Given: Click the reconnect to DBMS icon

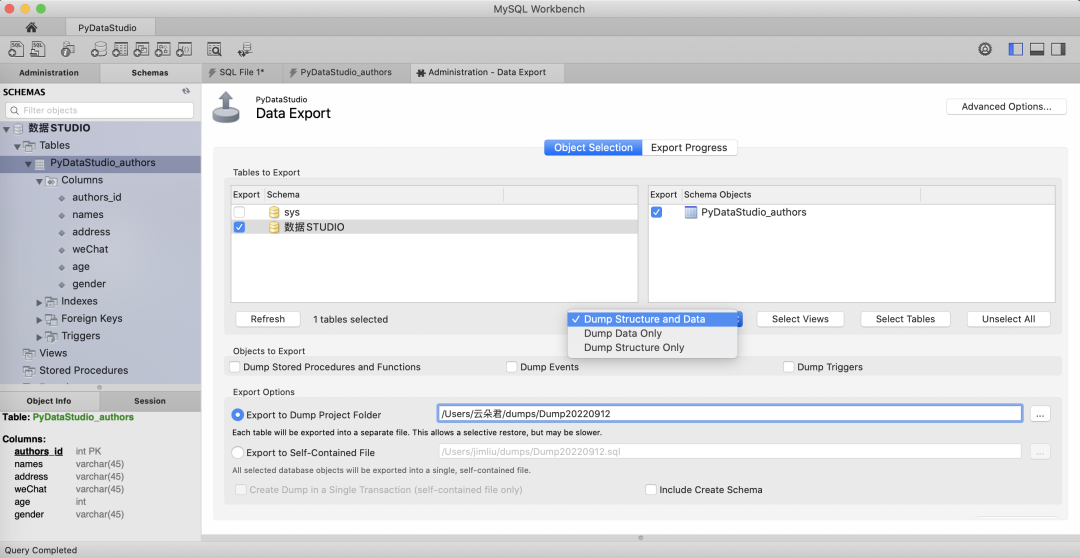Looking at the screenshot, I should (244, 49).
